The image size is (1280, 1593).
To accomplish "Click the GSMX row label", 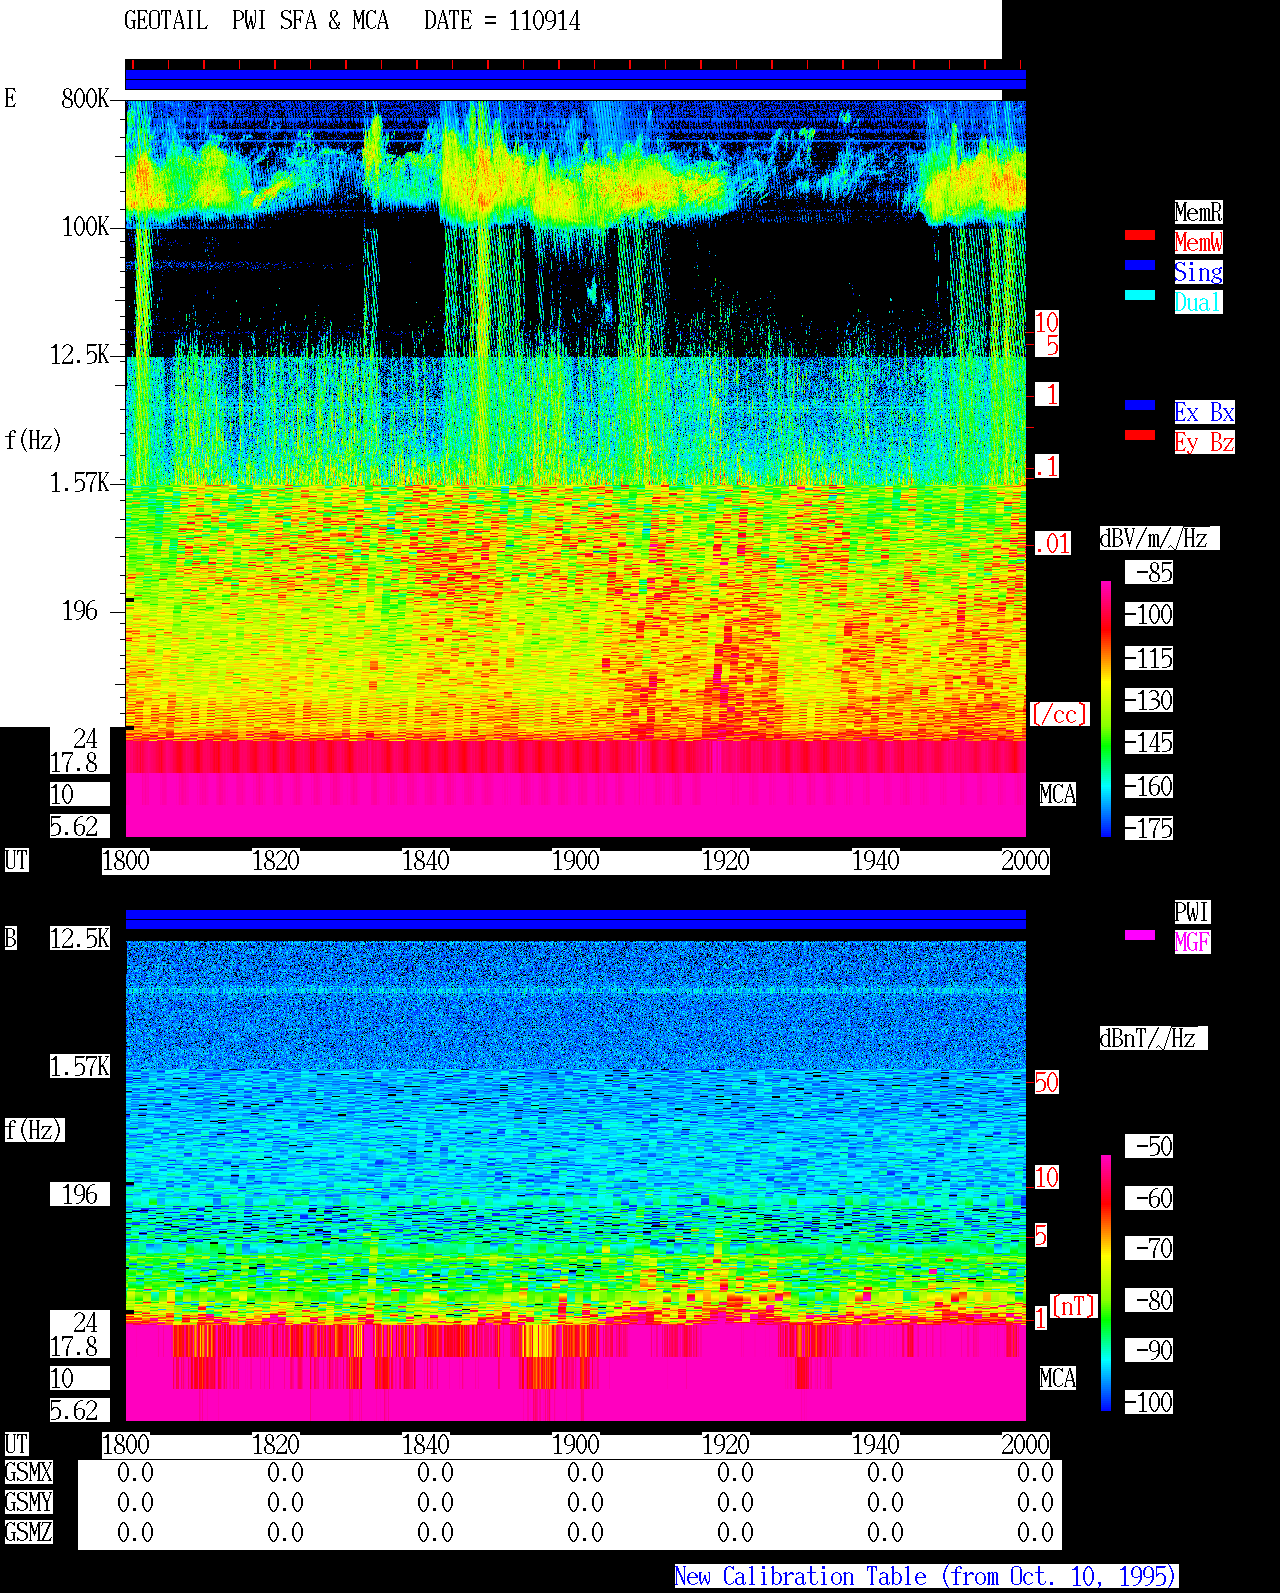I will pos(28,1473).
